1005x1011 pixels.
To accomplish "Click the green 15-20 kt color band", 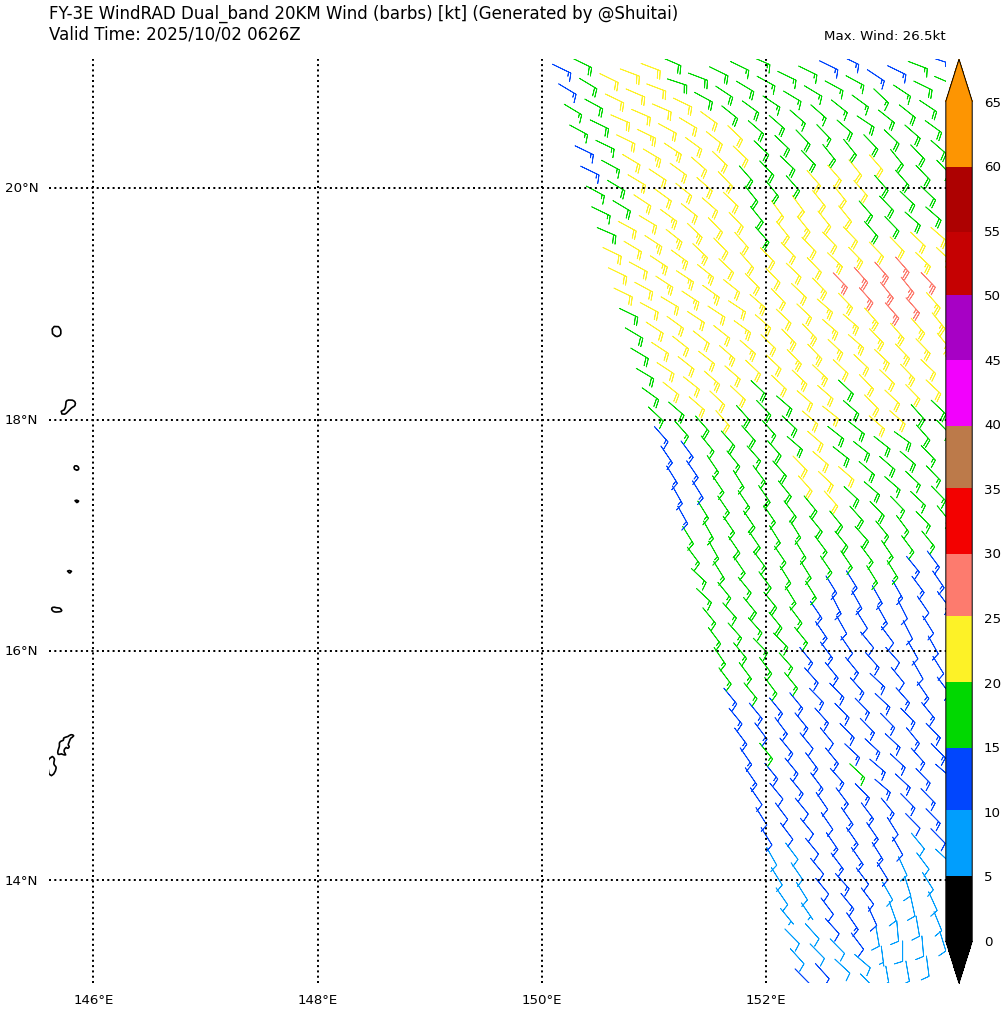I will point(958,714).
